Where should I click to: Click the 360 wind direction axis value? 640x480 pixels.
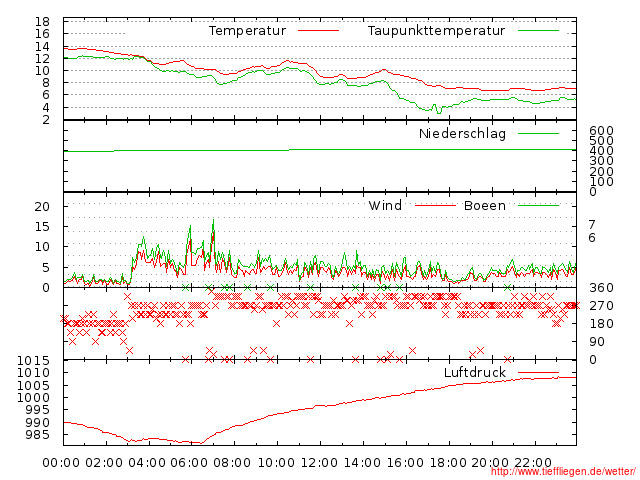tap(601, 288)
